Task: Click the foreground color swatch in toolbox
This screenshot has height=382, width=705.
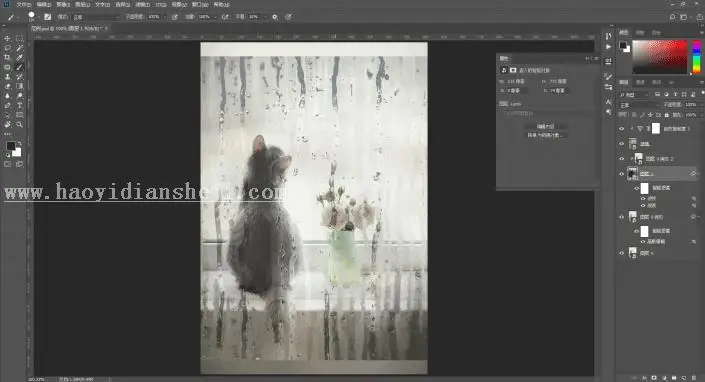Action: [x=11, y=146]
